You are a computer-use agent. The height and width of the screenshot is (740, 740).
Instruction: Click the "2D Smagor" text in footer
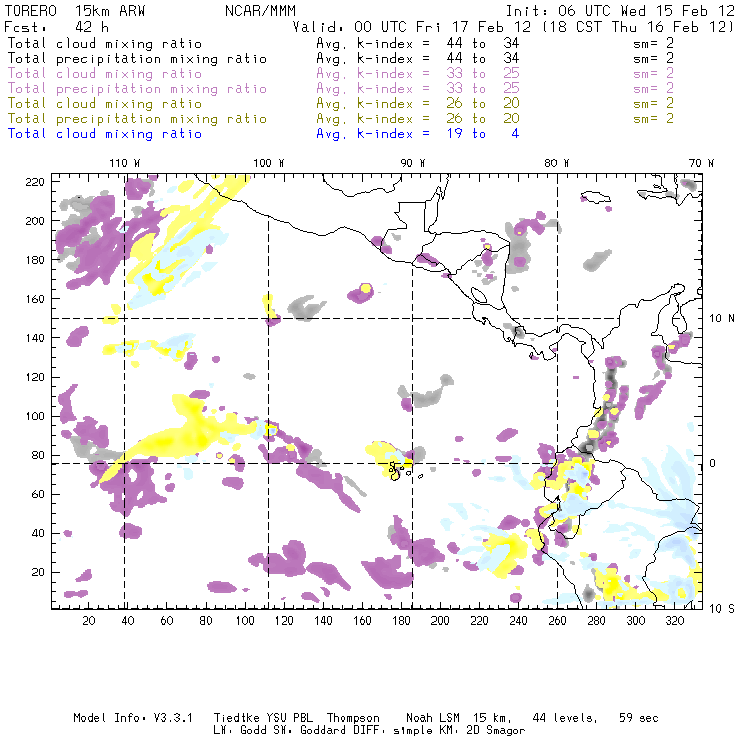[x=496, y=731]
